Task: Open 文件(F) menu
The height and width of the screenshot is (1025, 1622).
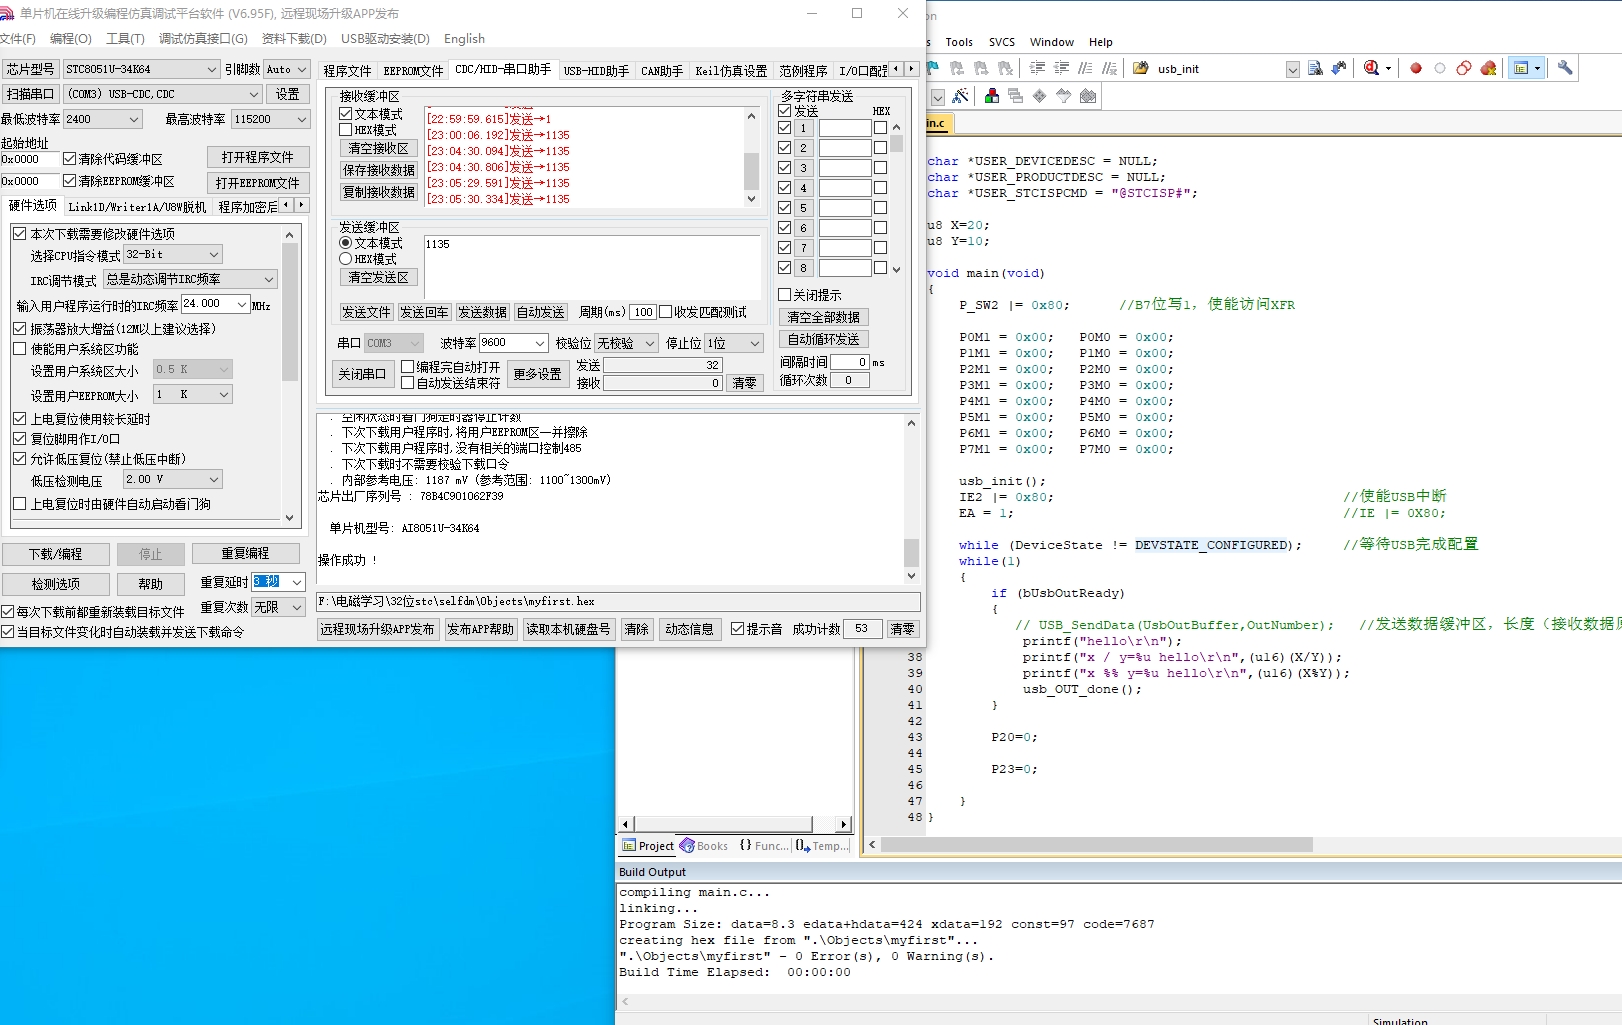Action: click(x=17, y=39)
